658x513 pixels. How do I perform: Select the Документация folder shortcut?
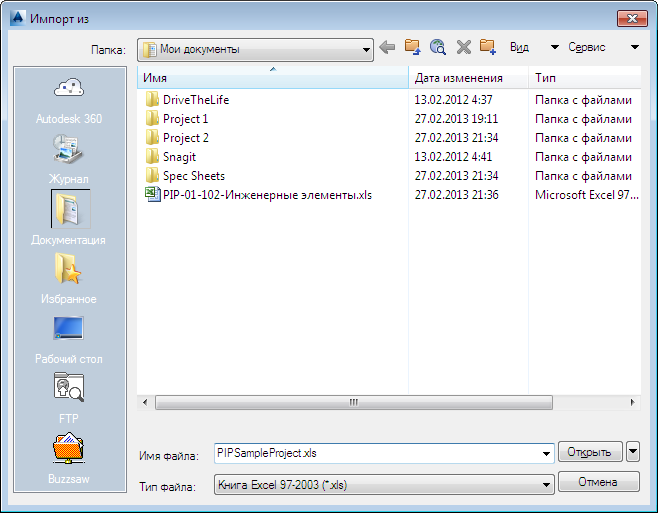click(x=69, y=217)
